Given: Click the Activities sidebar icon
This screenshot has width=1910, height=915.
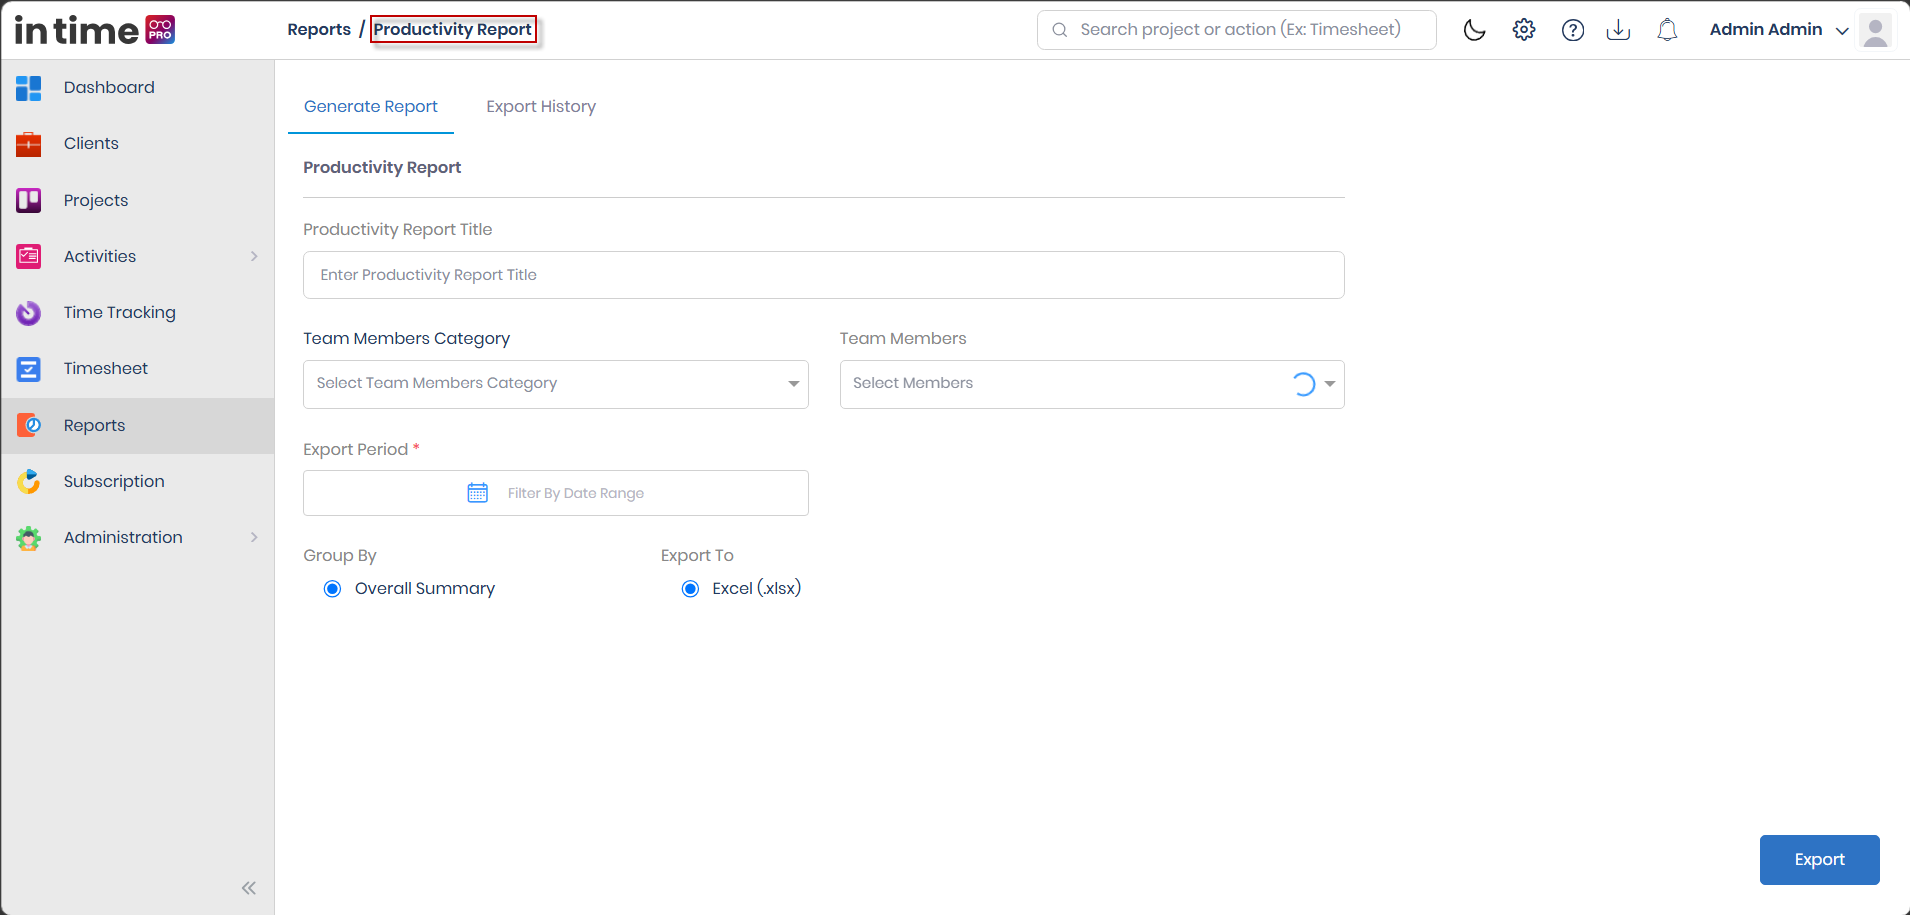Looking at the screenshot, I should coord(29,256).
